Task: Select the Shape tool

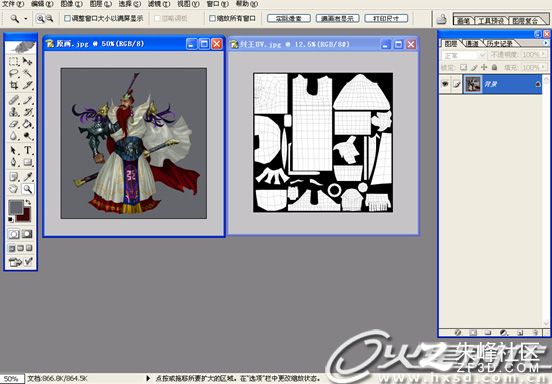Action: [27, 162]
